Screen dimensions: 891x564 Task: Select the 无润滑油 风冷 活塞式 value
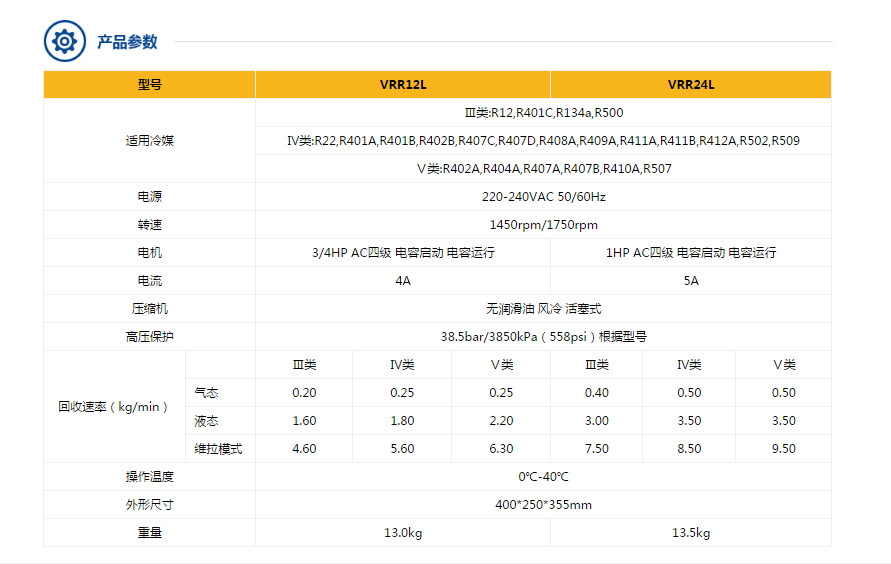click(544, 309)
